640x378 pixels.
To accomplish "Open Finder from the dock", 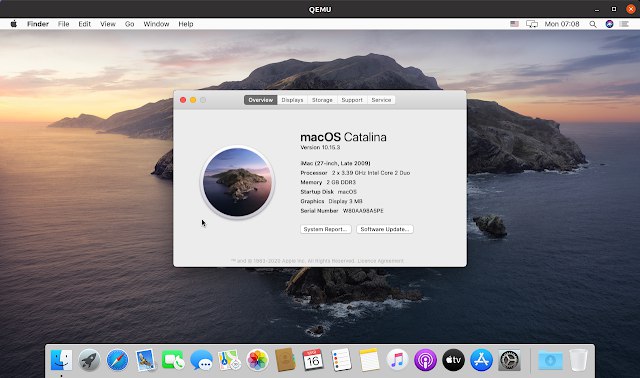I will 62,360.
